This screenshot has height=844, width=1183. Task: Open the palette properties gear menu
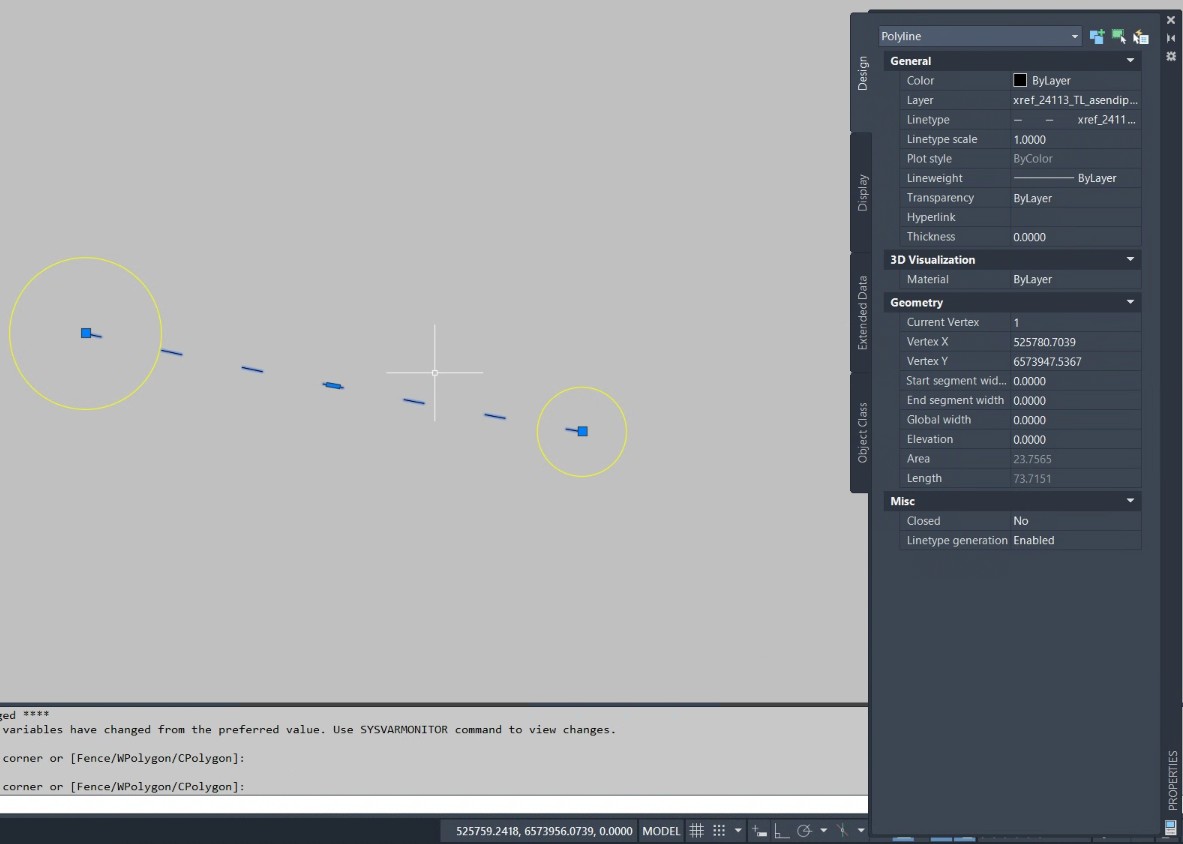point(1171,56)
